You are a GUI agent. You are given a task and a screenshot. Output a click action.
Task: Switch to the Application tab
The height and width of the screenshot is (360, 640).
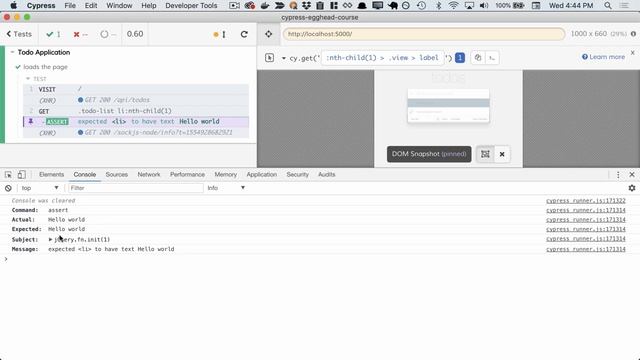click(262, 175)
